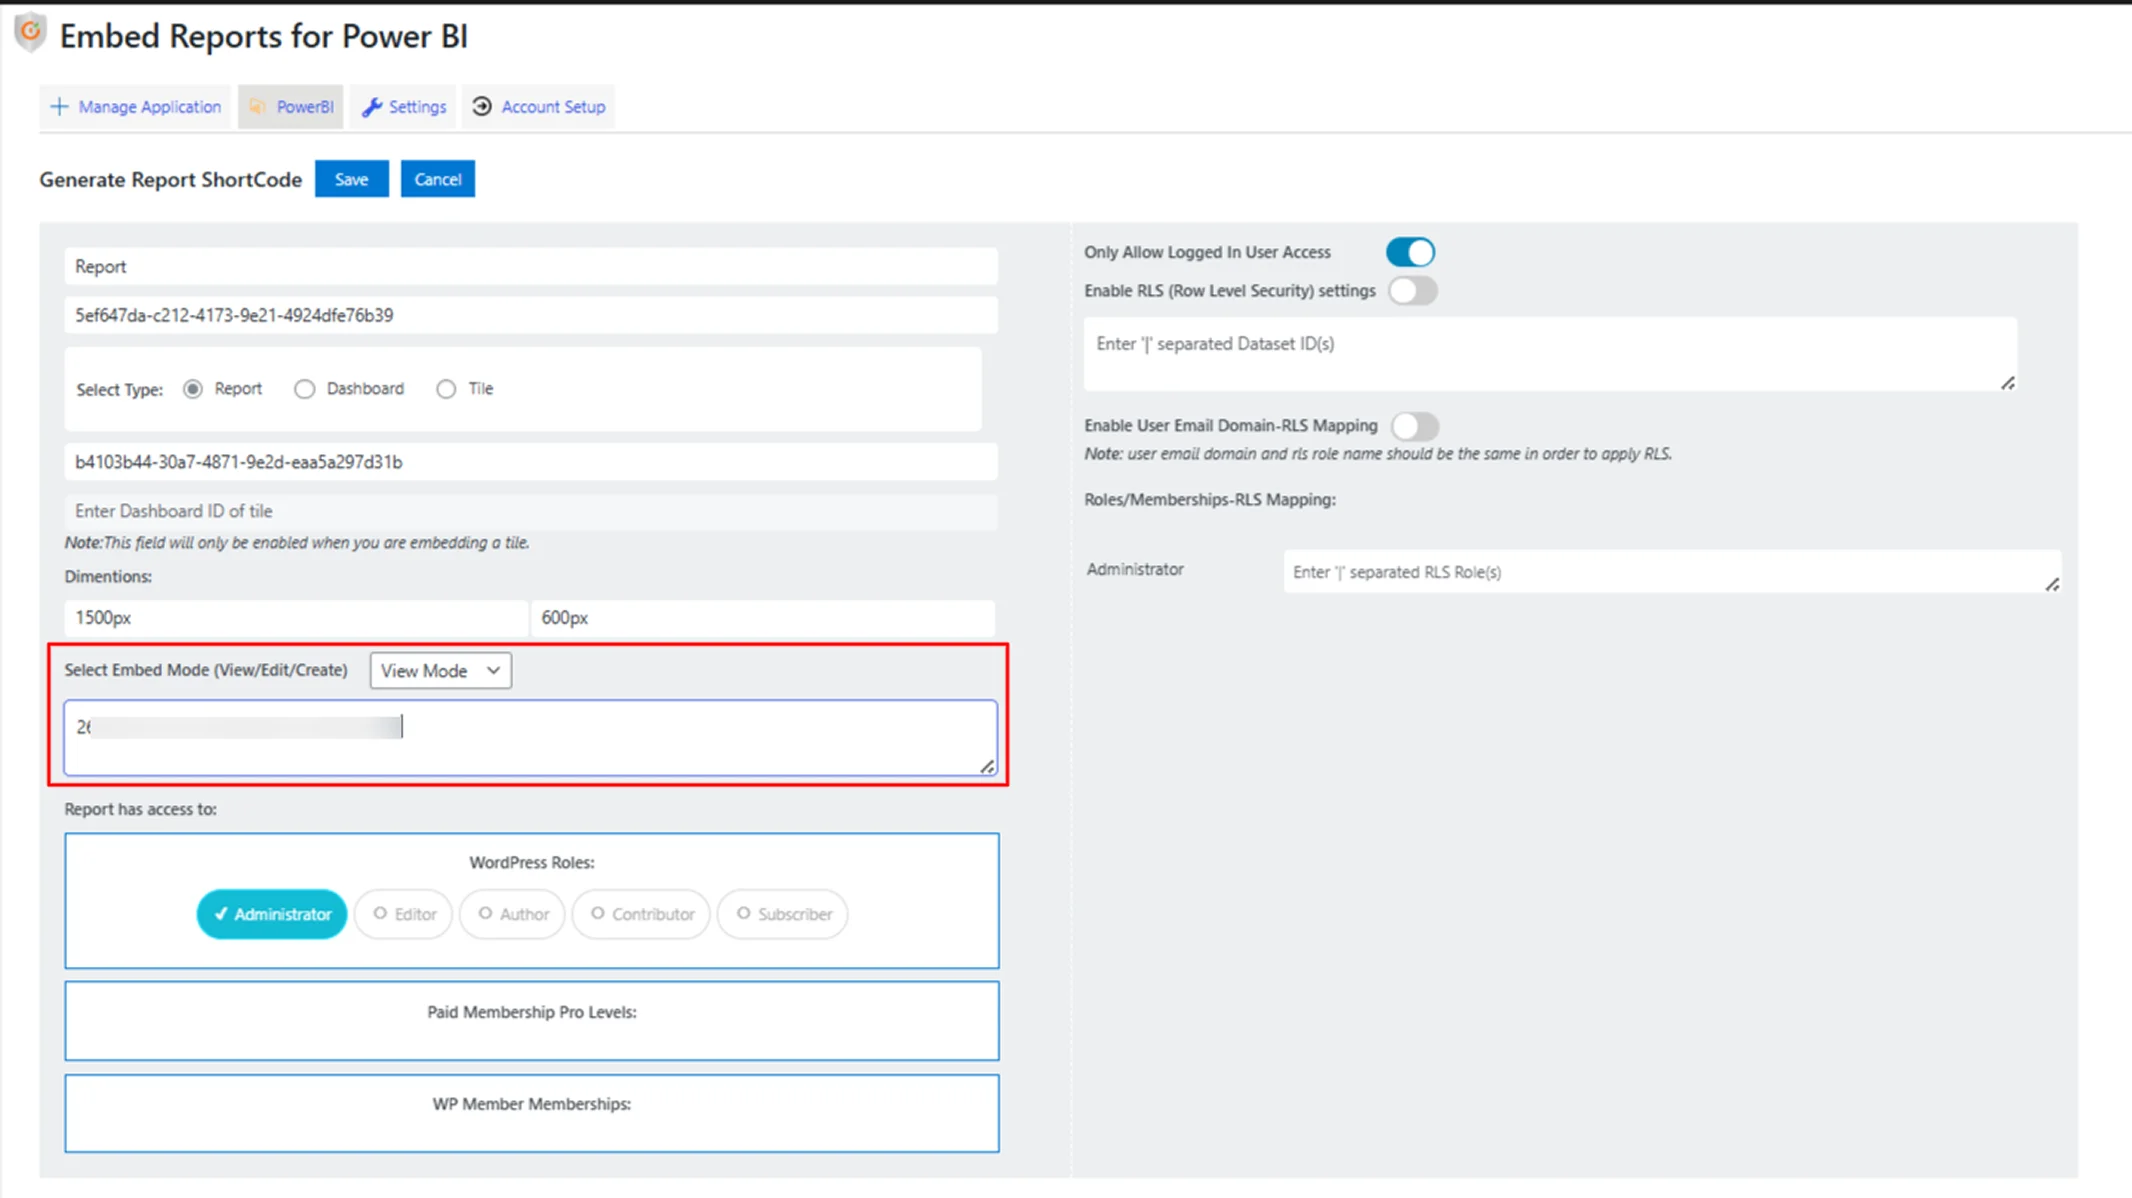This screenshot has width=2132, height=1198.
Task: Click the Report has access to label
Action: [x=141, y=809]
